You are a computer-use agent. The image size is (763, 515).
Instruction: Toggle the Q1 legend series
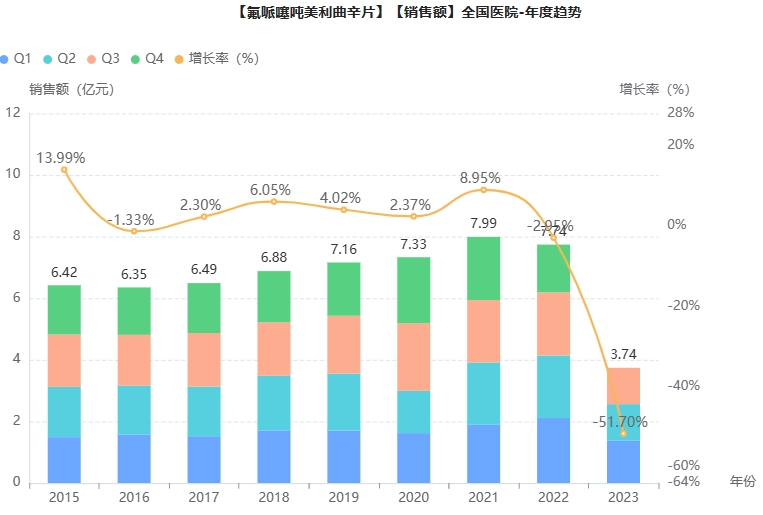(16, 59)
